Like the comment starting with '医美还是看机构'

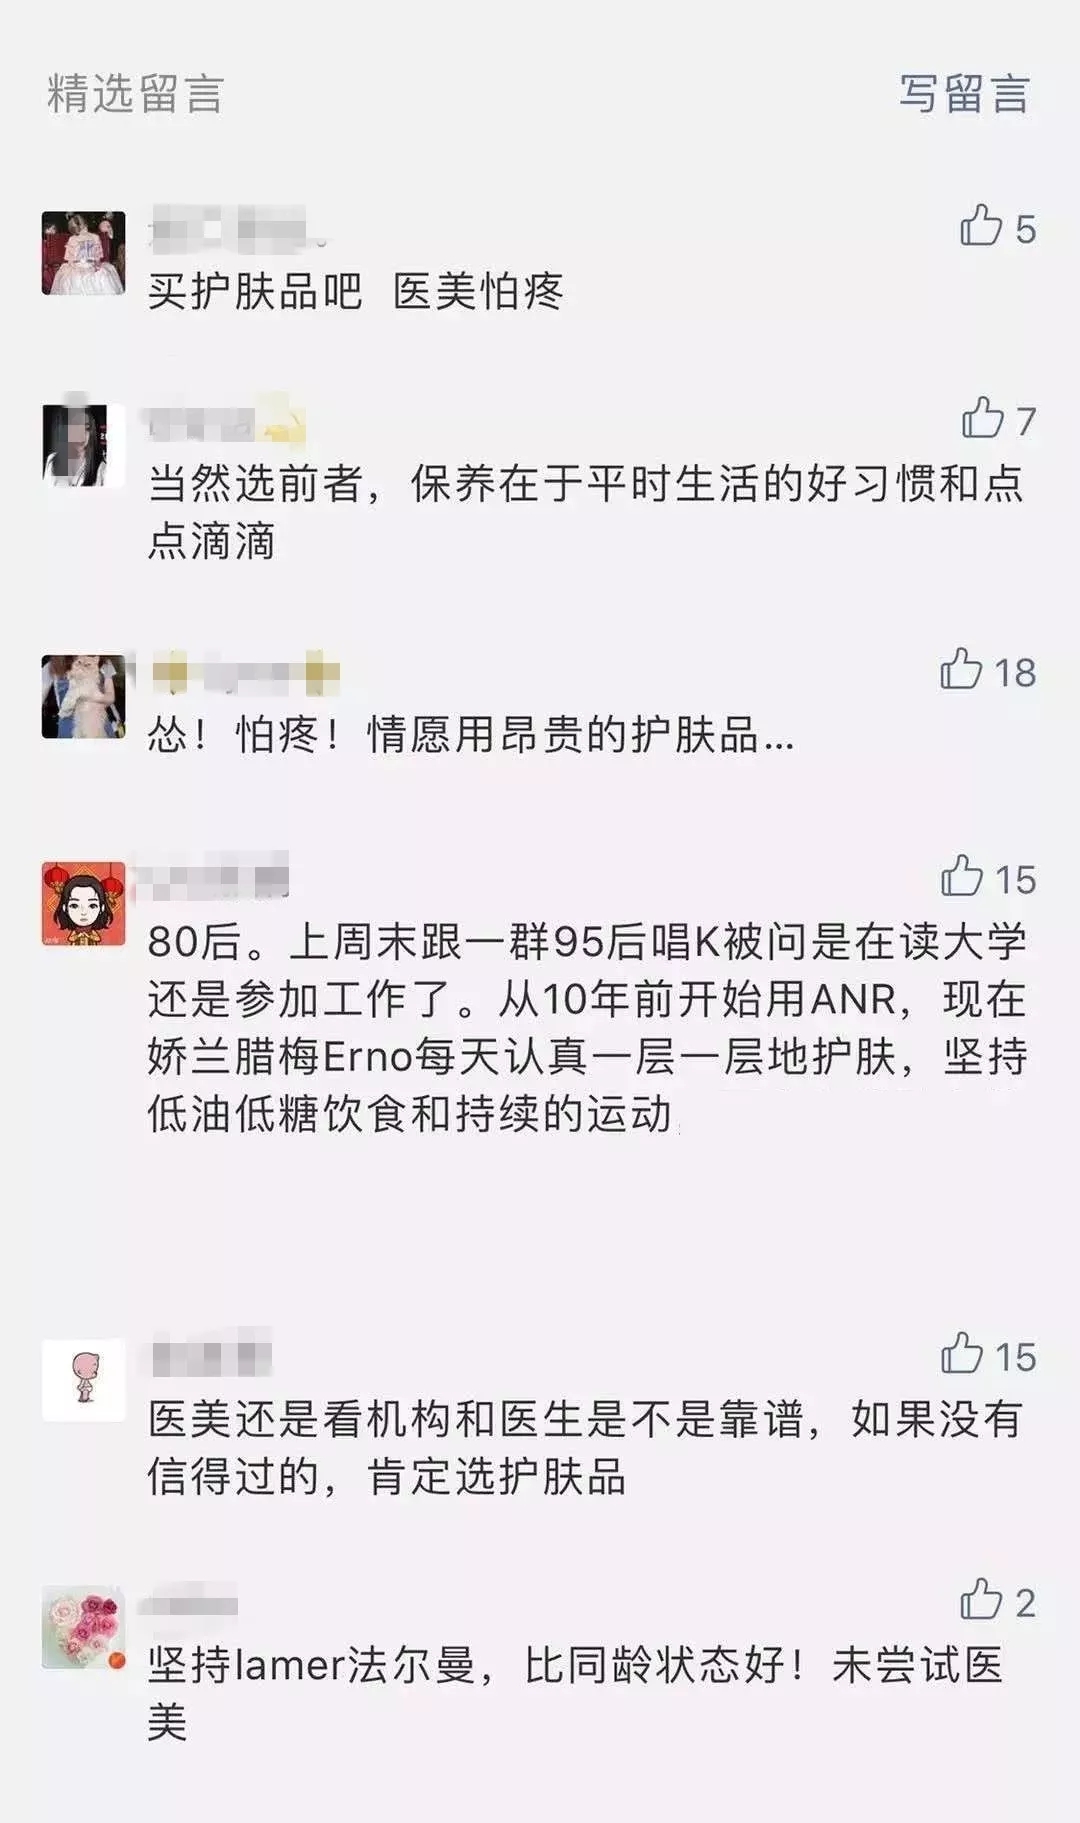click(962, 1355)
